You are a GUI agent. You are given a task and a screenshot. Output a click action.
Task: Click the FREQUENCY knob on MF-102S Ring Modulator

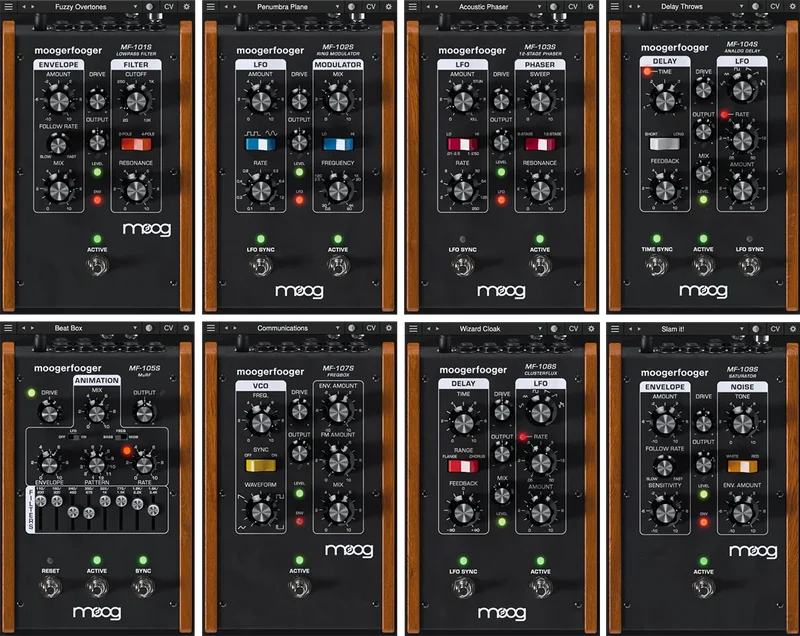(337, 190)
